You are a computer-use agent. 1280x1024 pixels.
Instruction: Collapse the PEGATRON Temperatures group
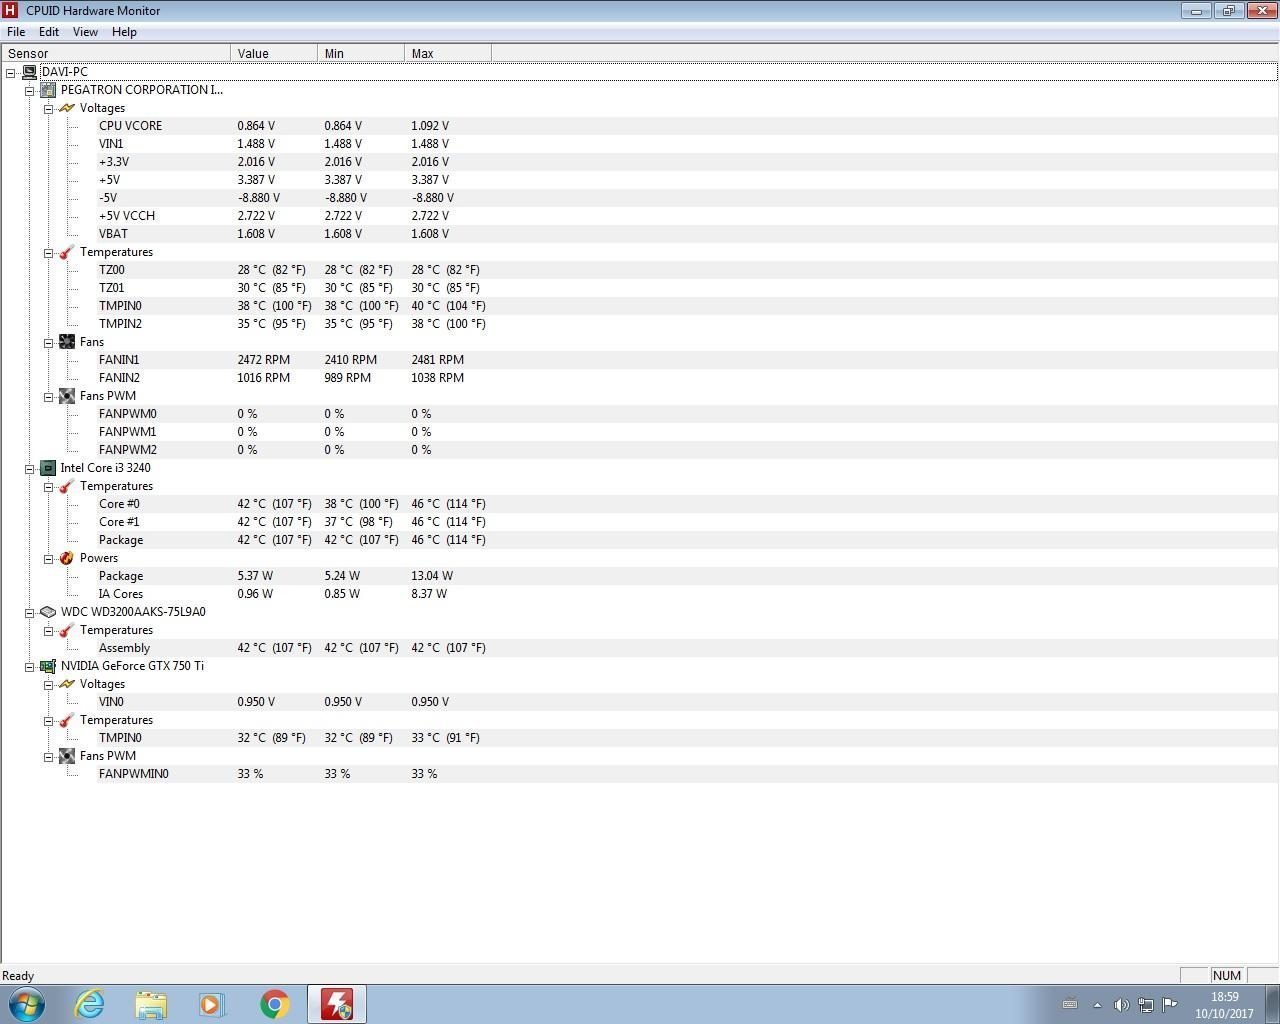tap(48, 253)
